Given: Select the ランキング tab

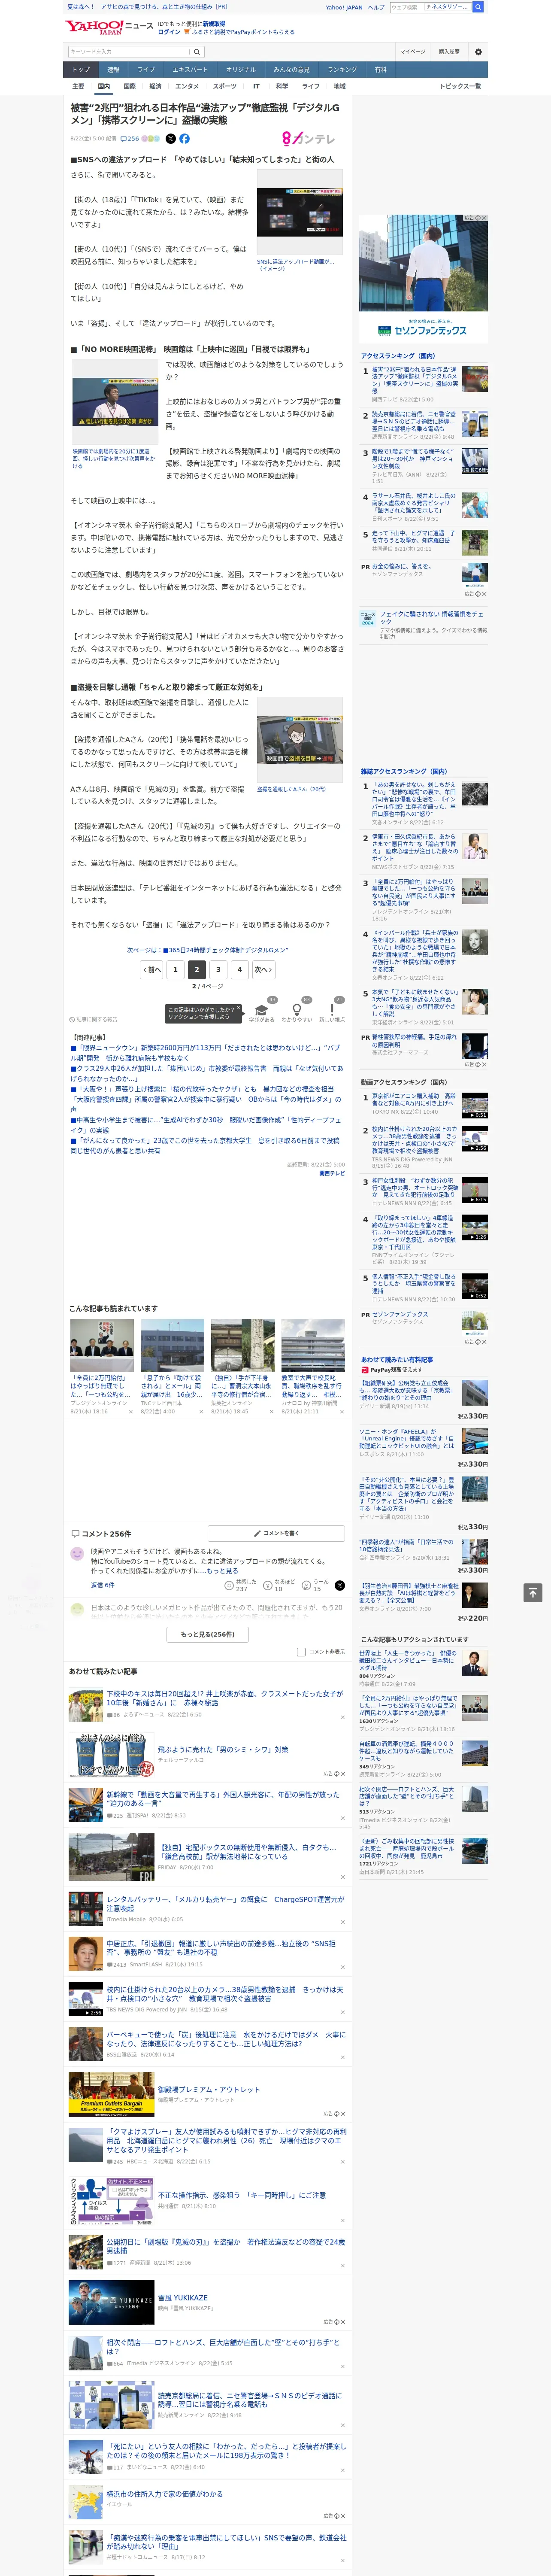Looking at the screenshot, I should pyautogui.click(x=342, y=70).
